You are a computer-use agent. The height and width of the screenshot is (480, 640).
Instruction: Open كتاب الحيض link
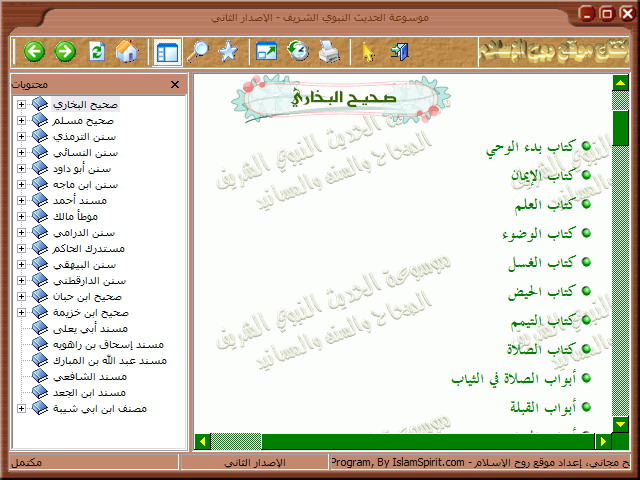pyautogui.click(x=541, y=292)
